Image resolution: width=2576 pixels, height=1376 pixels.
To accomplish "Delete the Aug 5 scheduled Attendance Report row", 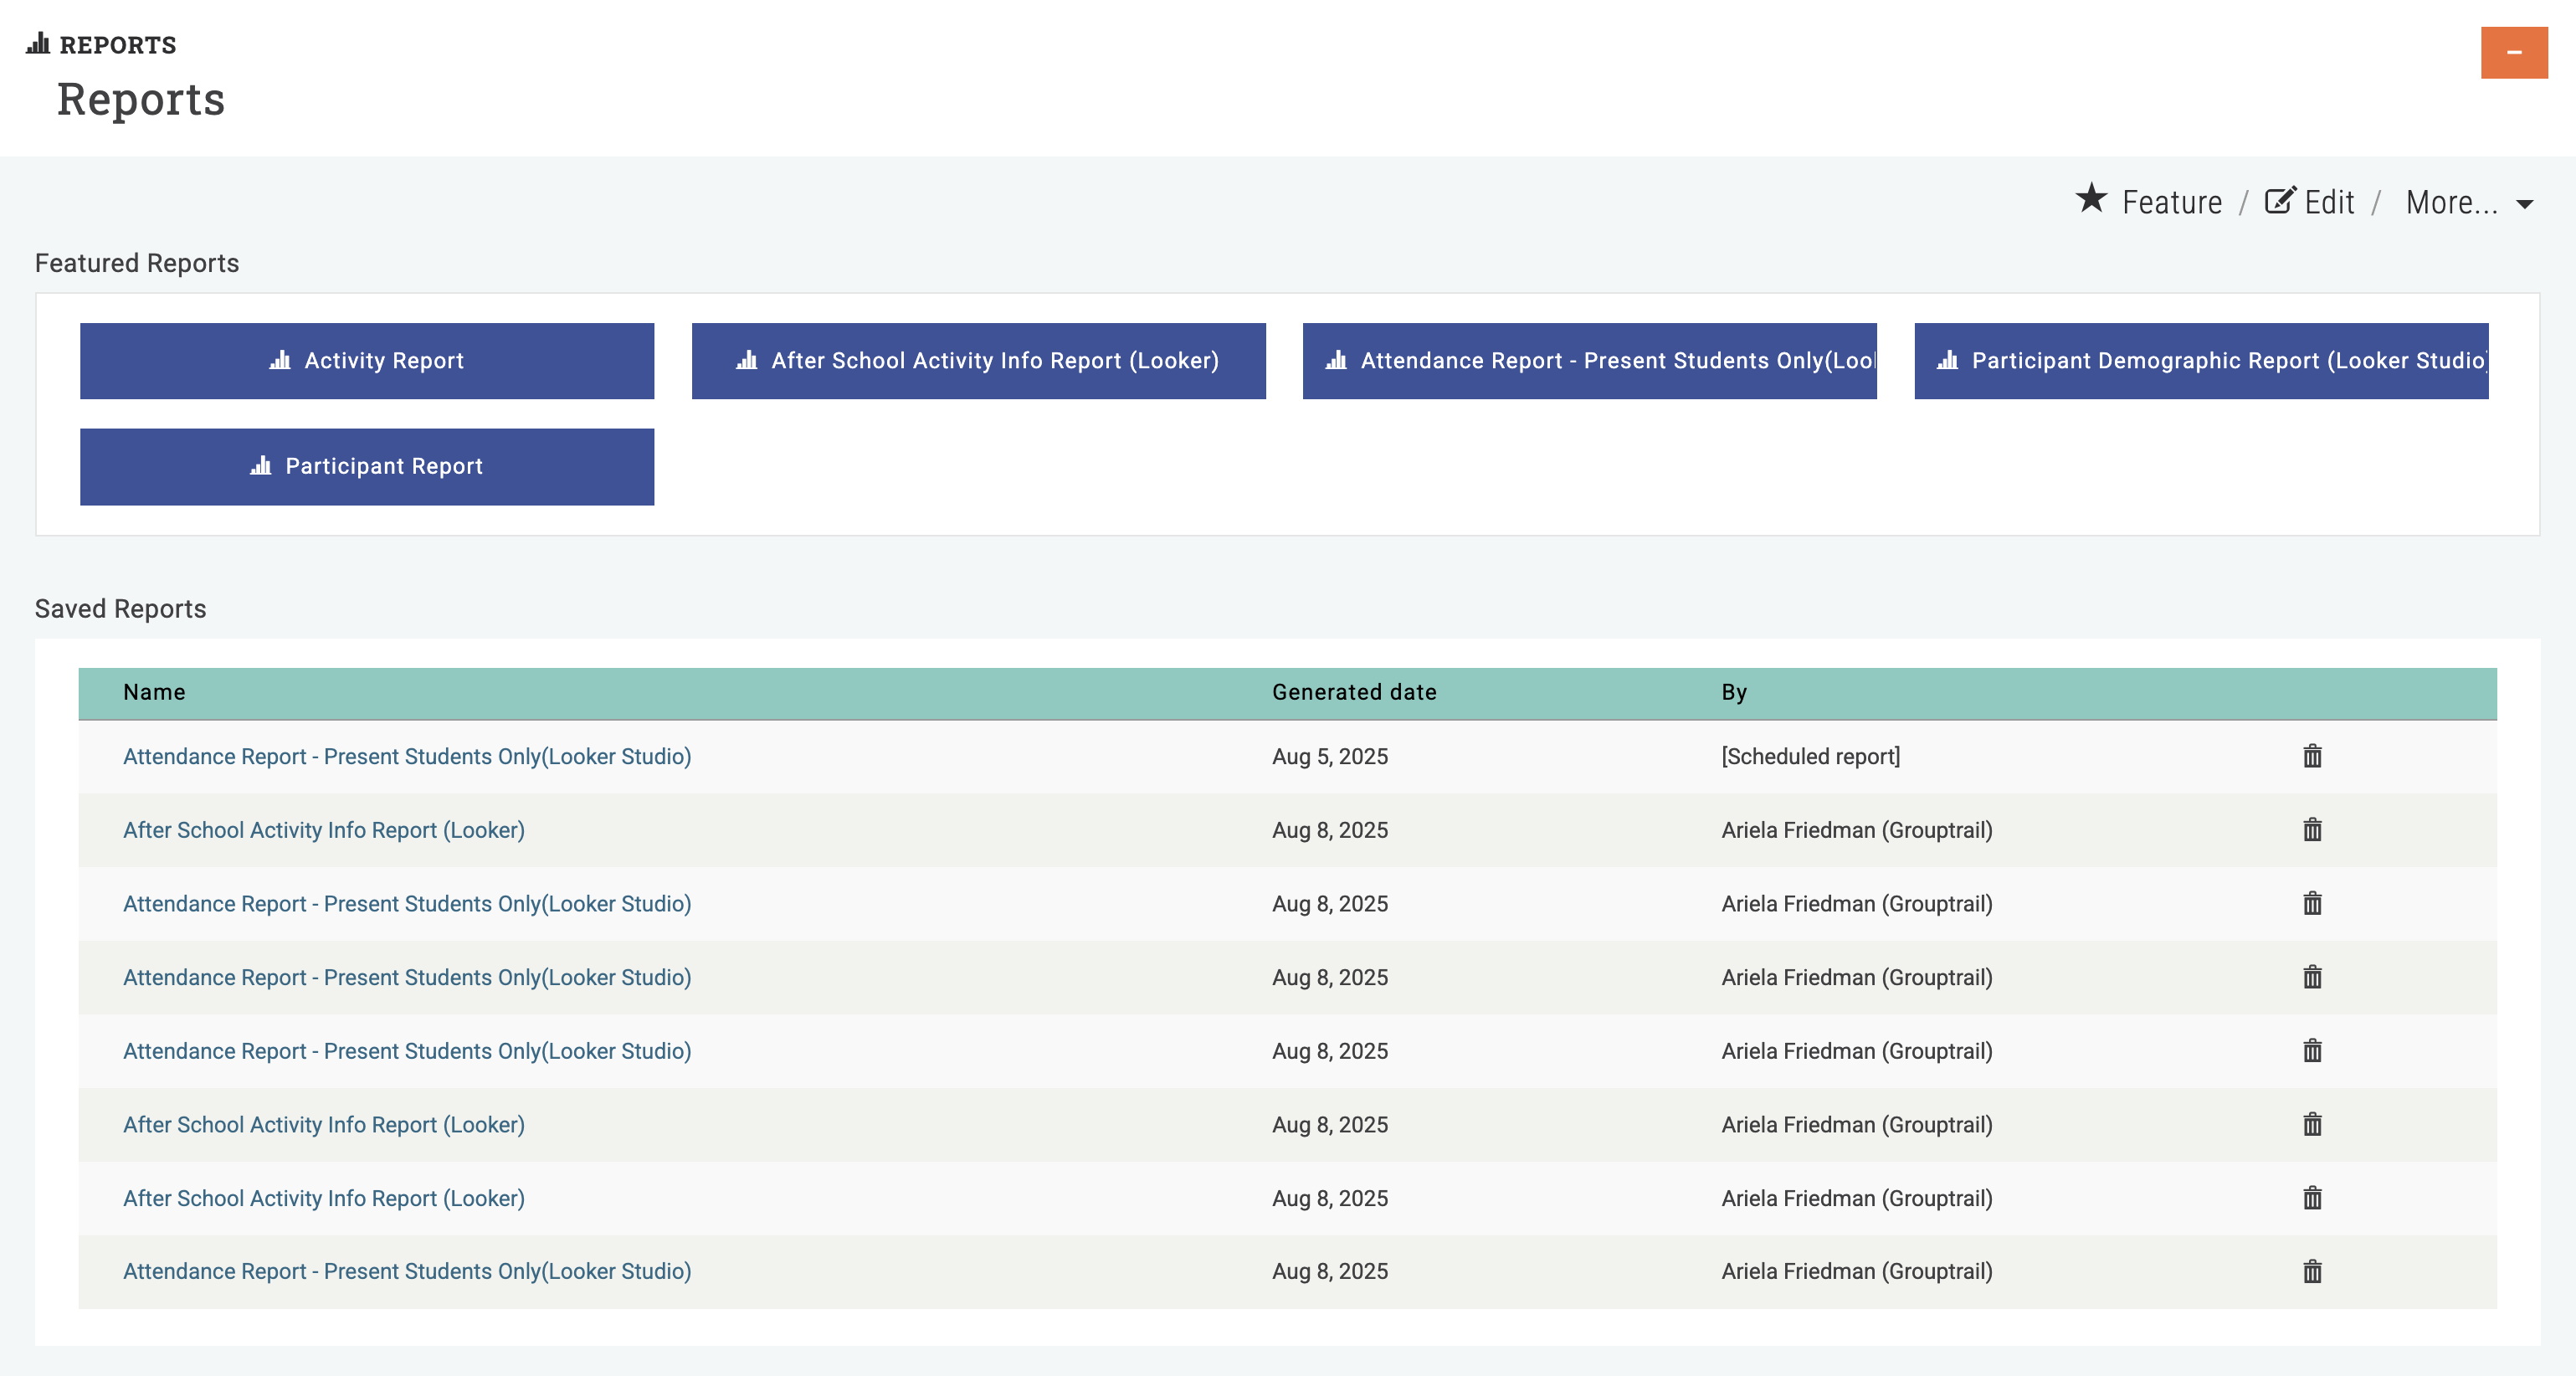I will click(2312, 757).
